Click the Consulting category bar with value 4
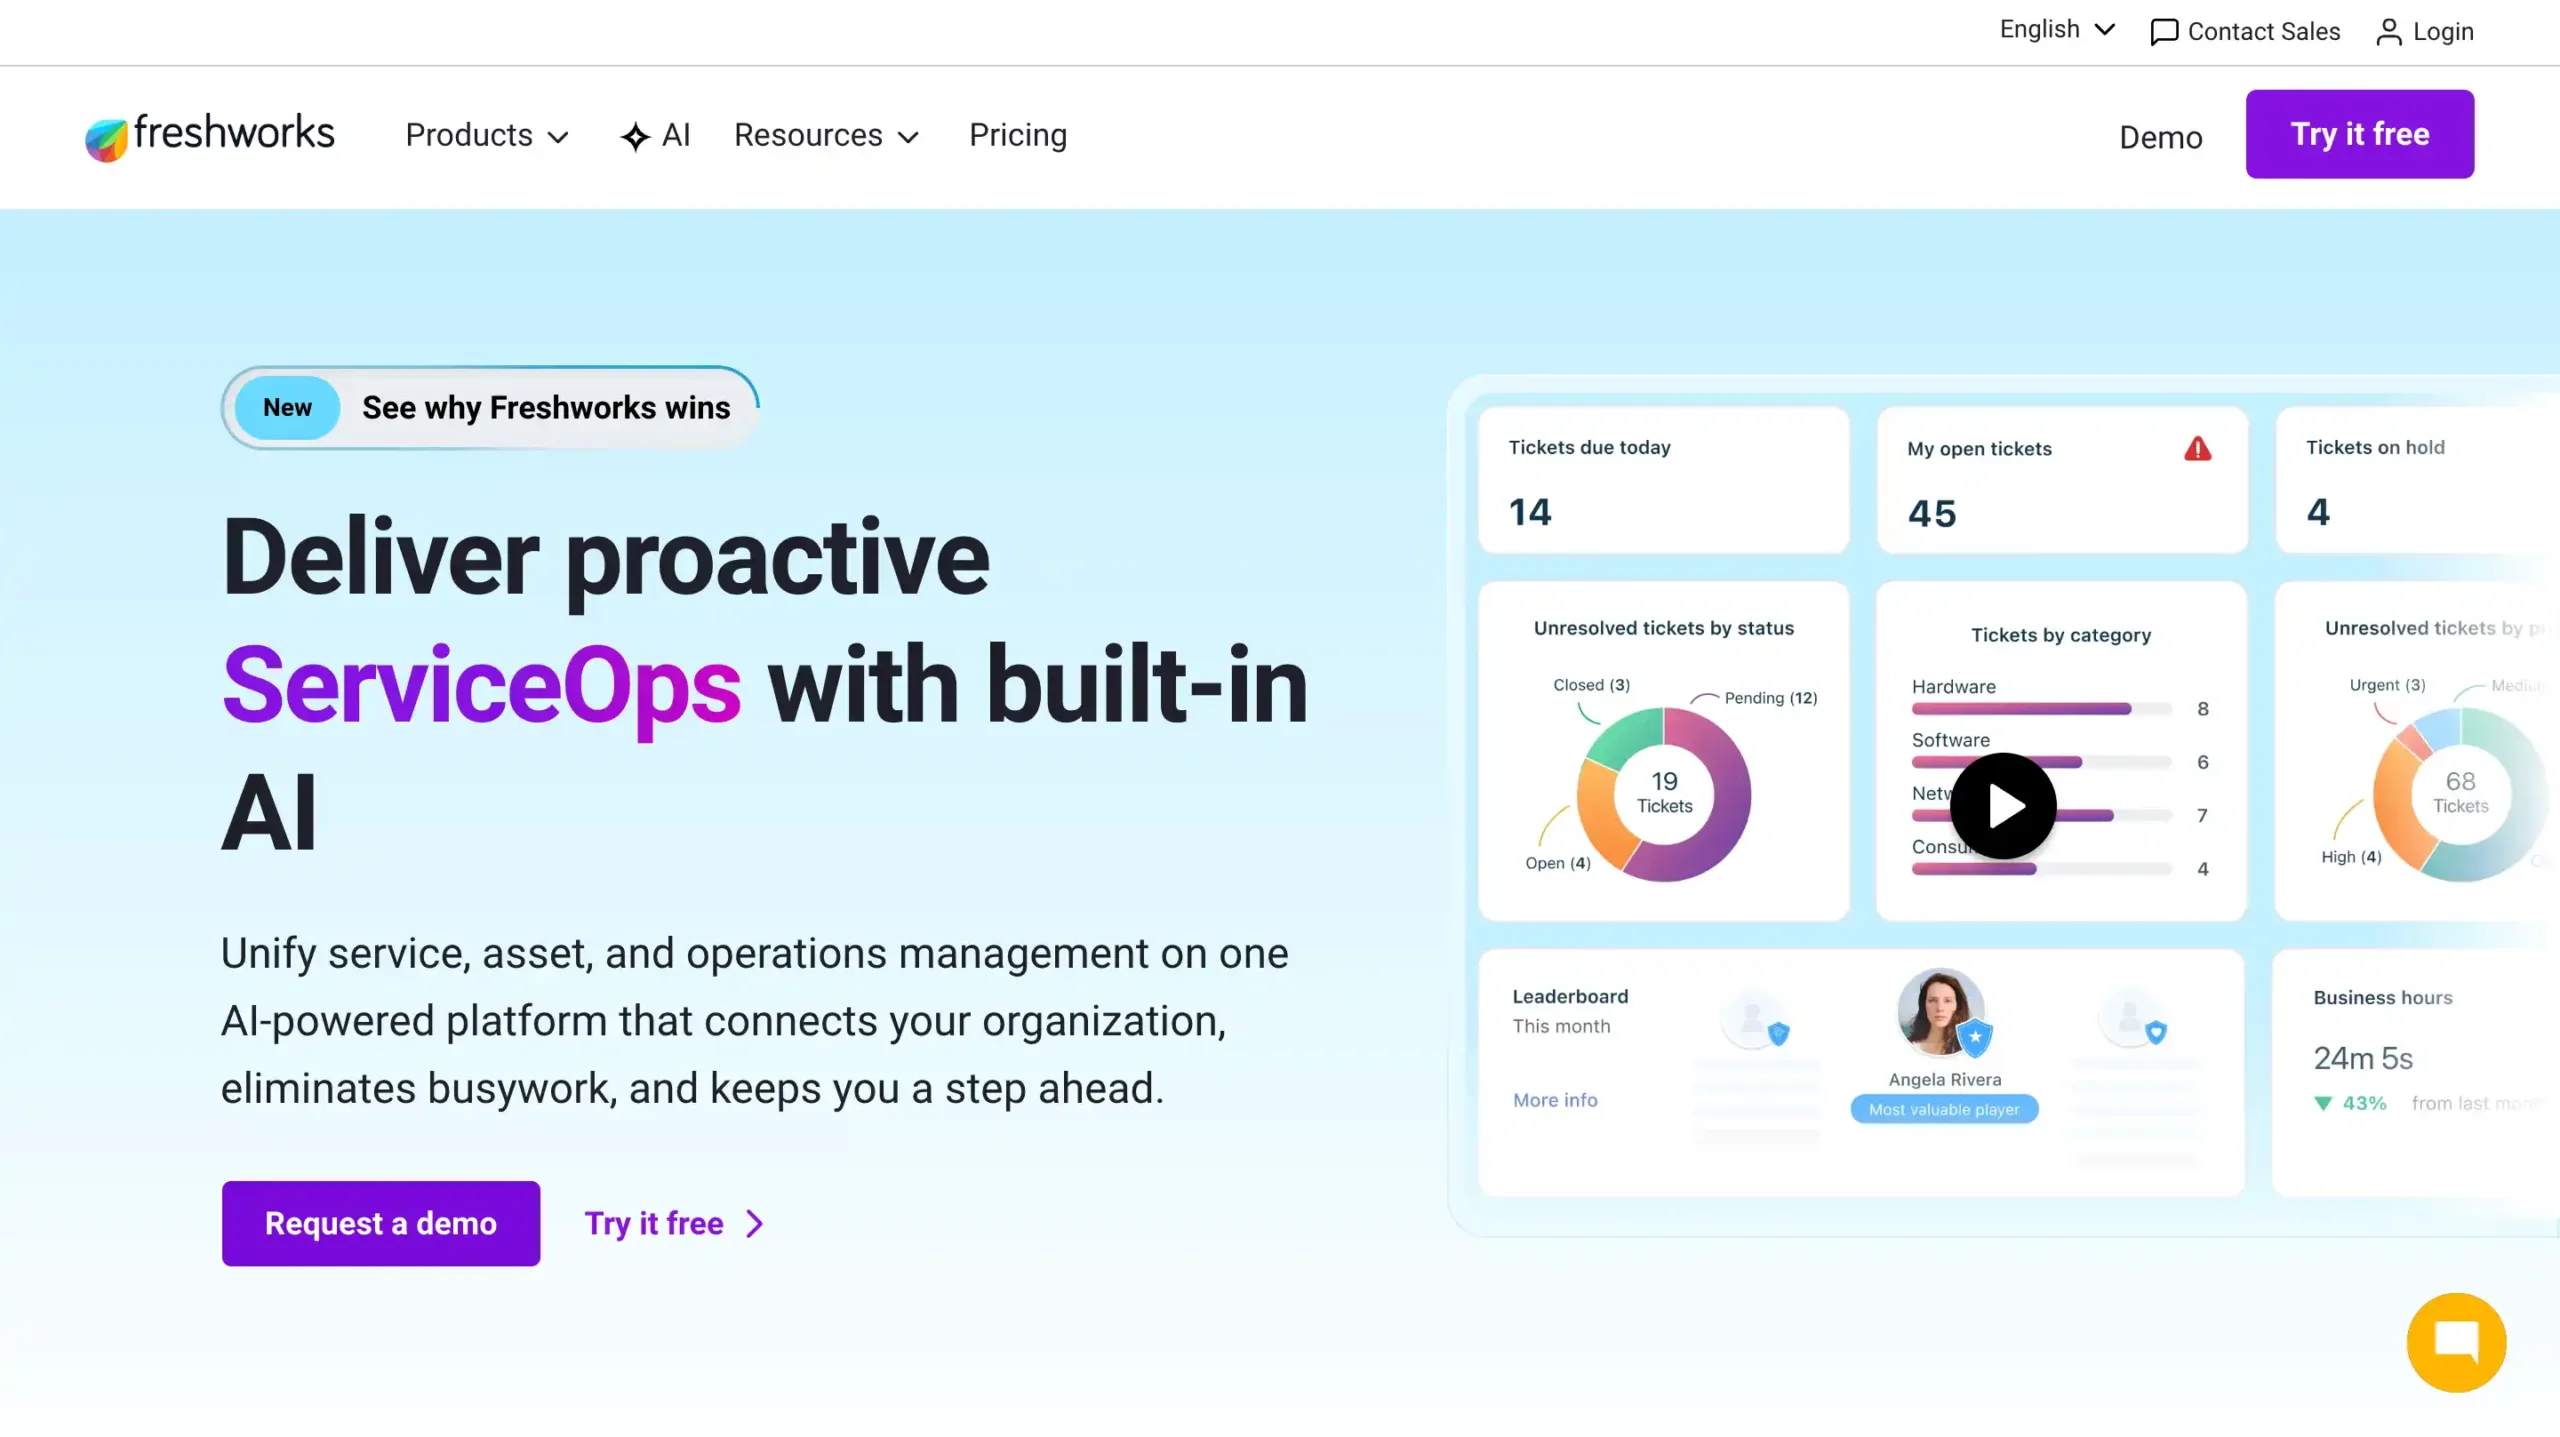The height and width of the screenshot is (1437, 2560). pyautogui.click(x=2041, y=869)
